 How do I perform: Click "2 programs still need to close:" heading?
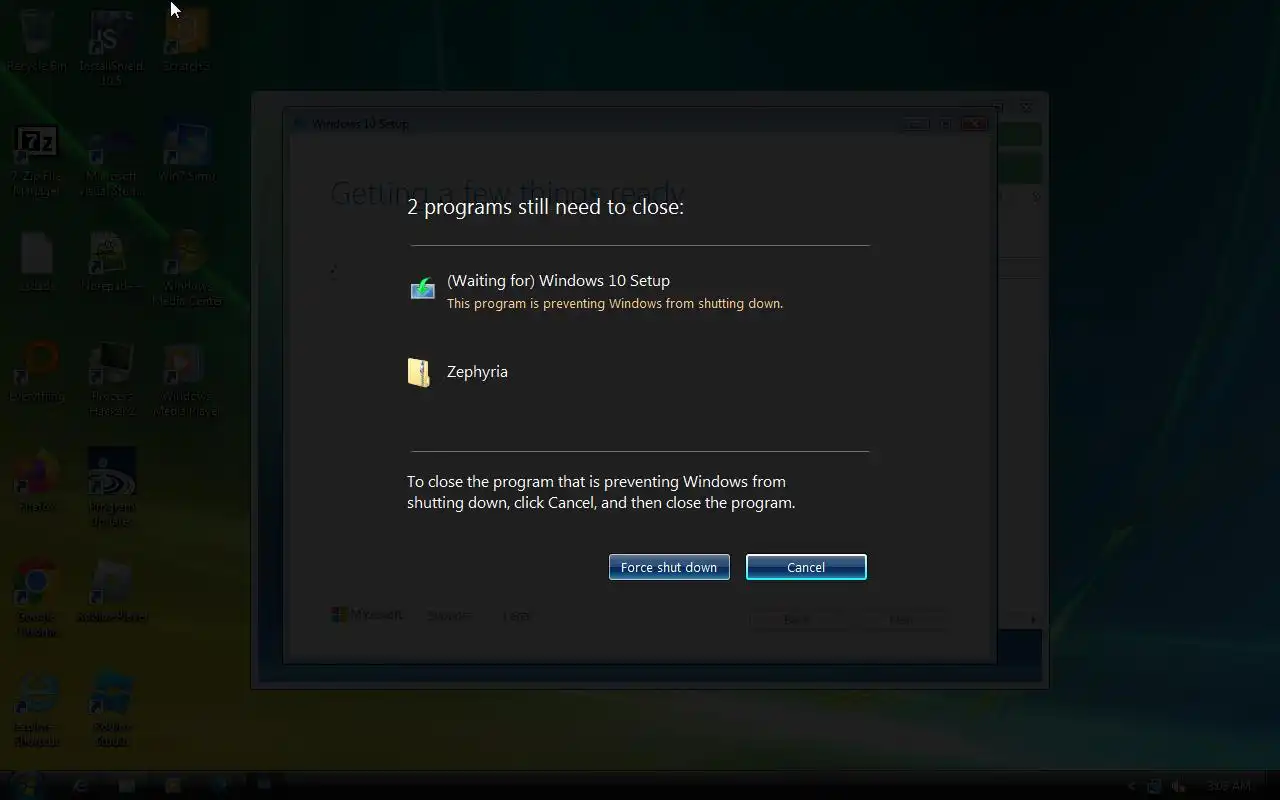click(x=545, y=207)
